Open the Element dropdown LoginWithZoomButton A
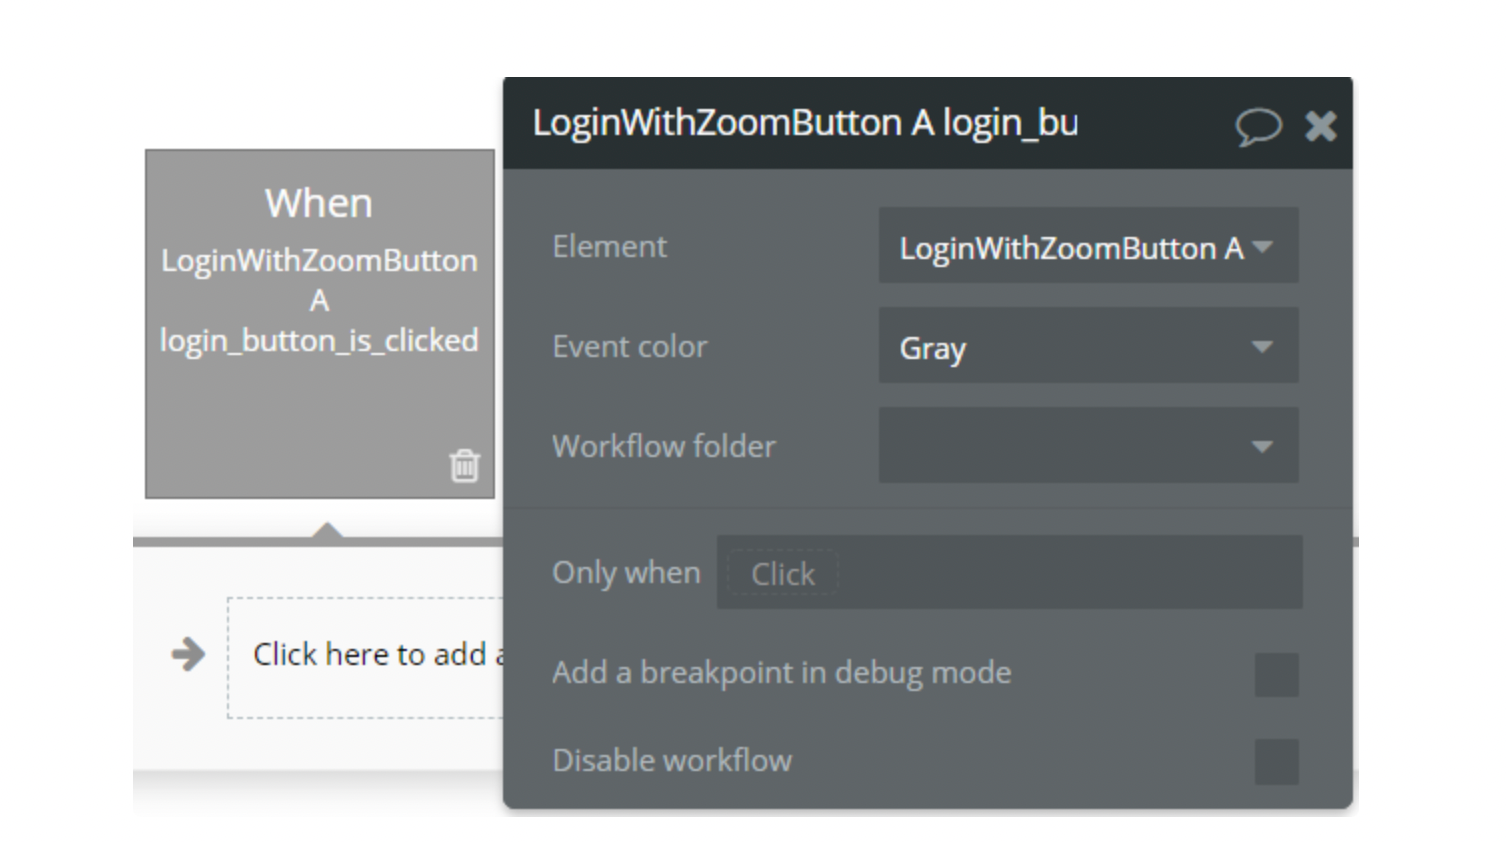Screen dimensions: 1506x842 pos(1088,246)
